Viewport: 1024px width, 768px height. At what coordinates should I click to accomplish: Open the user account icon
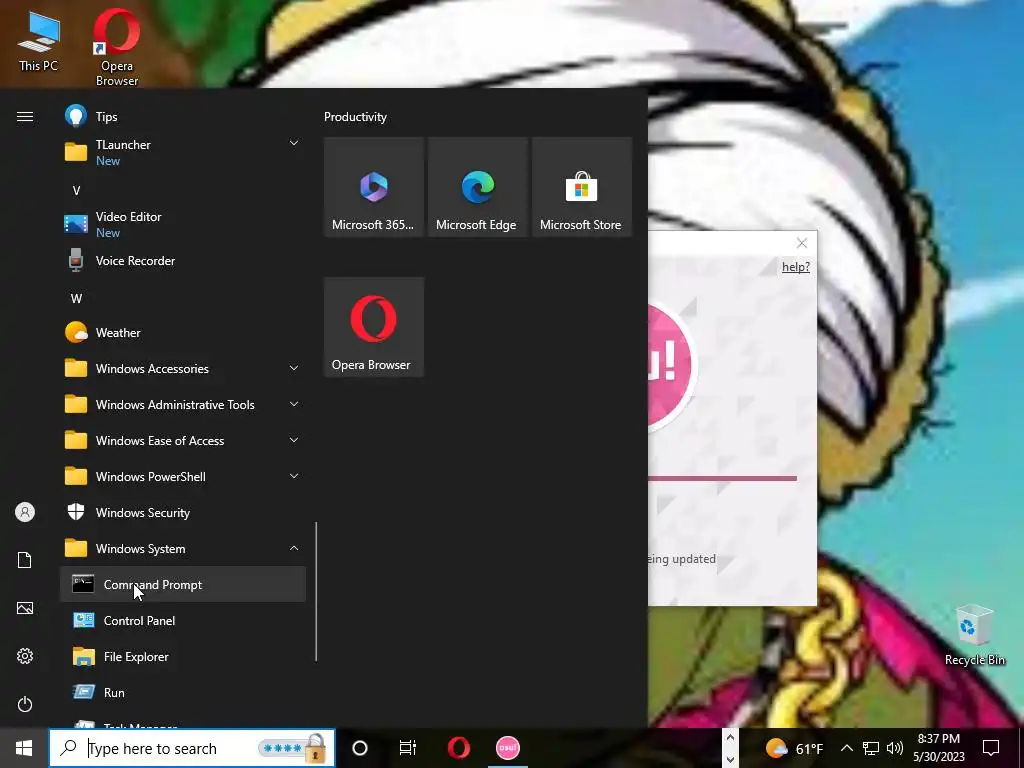coord(25,512)
